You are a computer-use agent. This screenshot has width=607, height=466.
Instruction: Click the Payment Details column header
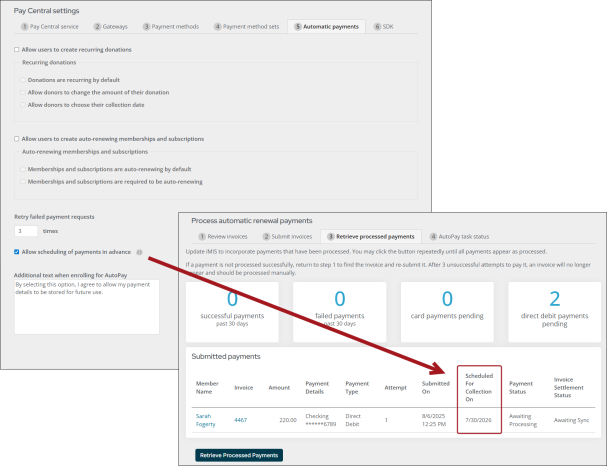[x=317, y=387]
